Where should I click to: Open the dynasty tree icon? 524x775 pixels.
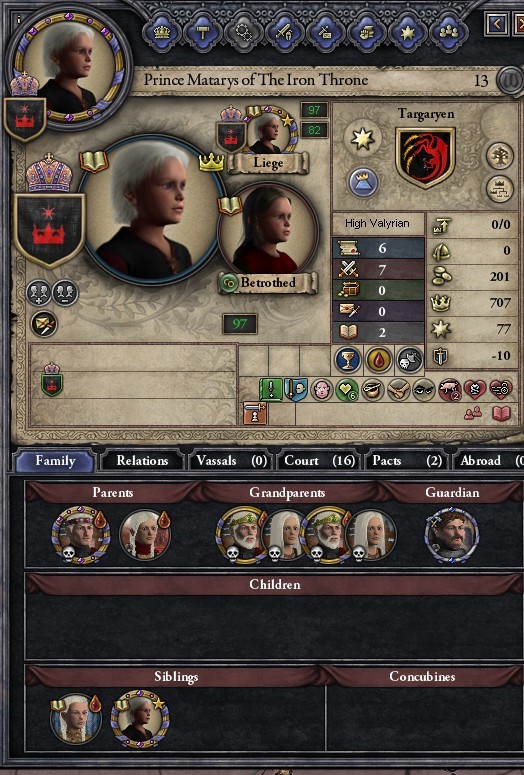pyautogui.click(x=499, y=156)
